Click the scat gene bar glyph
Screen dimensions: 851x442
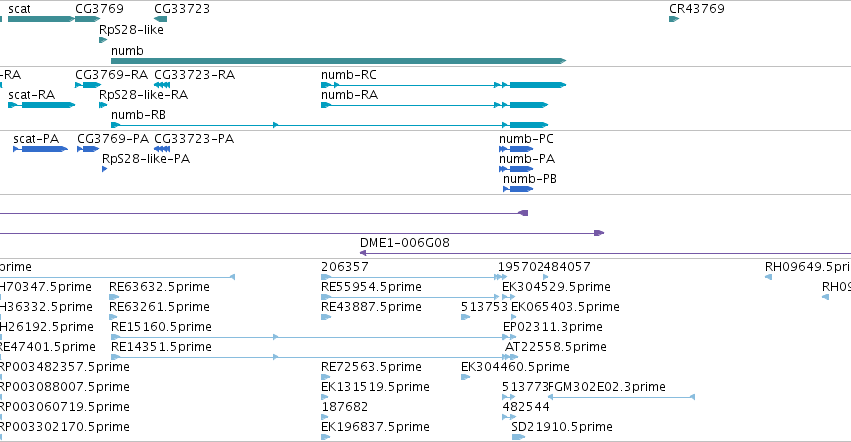41,19
